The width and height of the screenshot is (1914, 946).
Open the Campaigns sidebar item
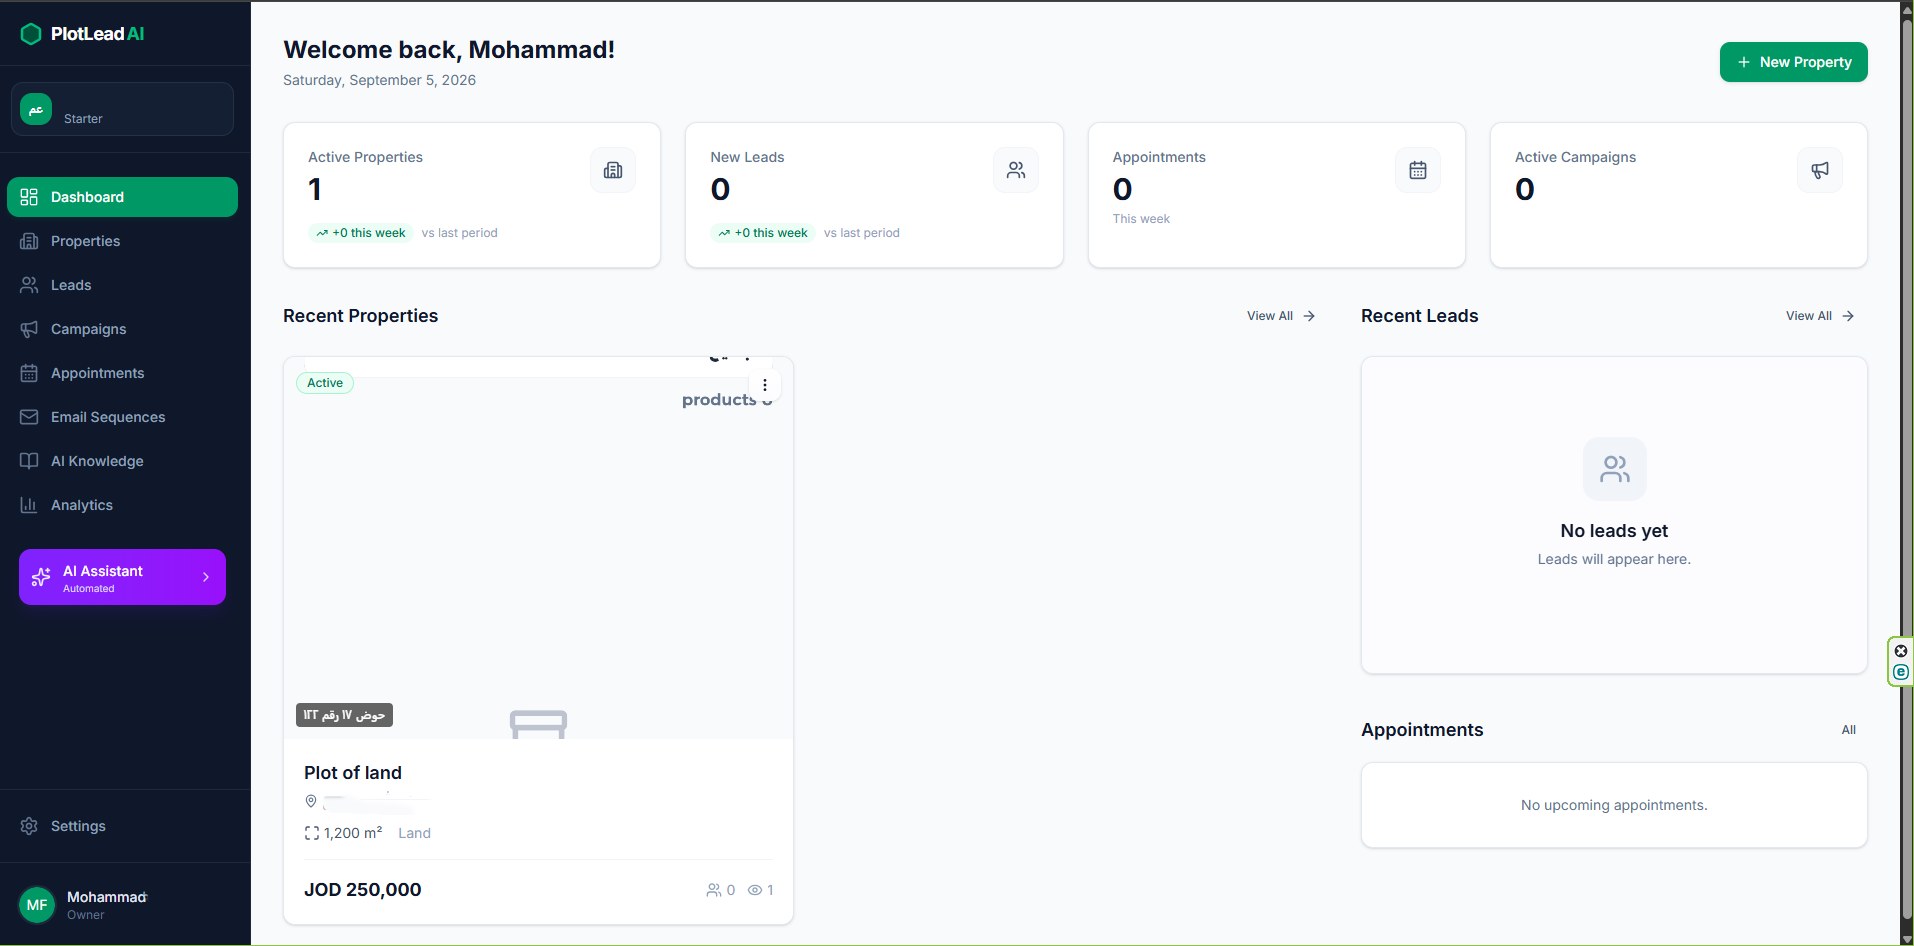point(122,329)
